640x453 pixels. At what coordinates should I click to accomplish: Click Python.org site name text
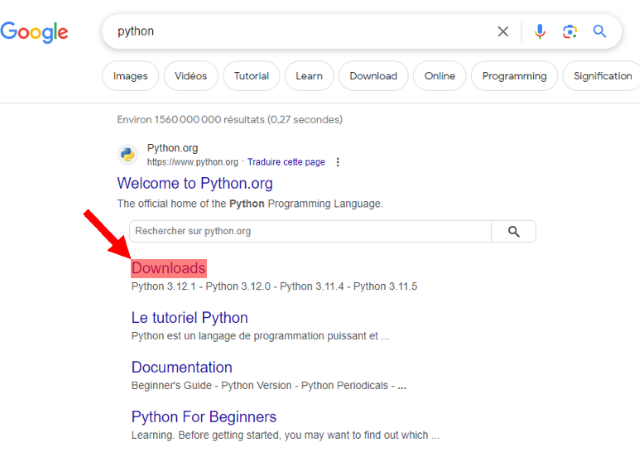tap(172, 148)
